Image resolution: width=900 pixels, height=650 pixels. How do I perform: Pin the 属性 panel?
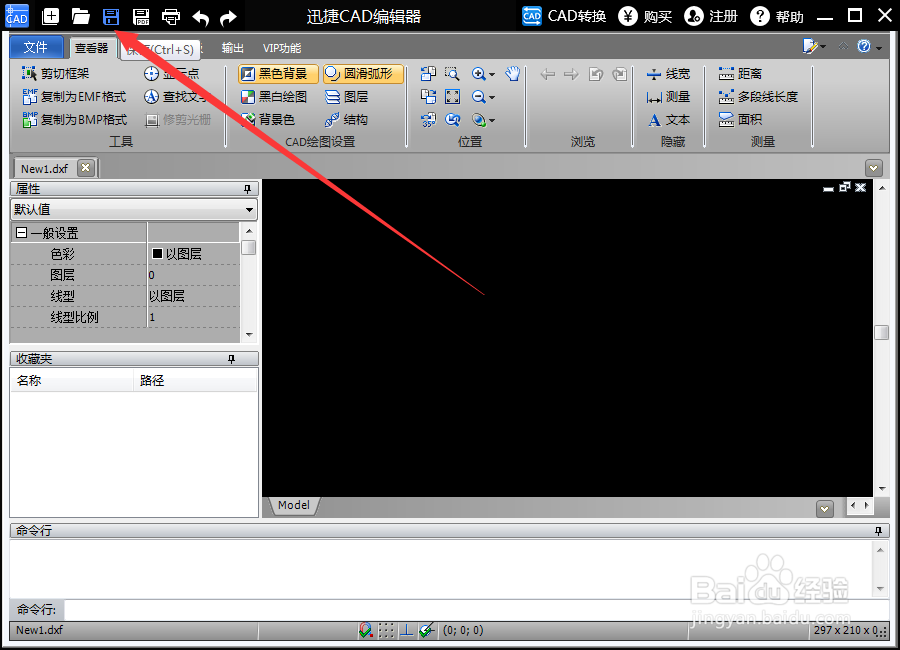(x=247, y=188)
